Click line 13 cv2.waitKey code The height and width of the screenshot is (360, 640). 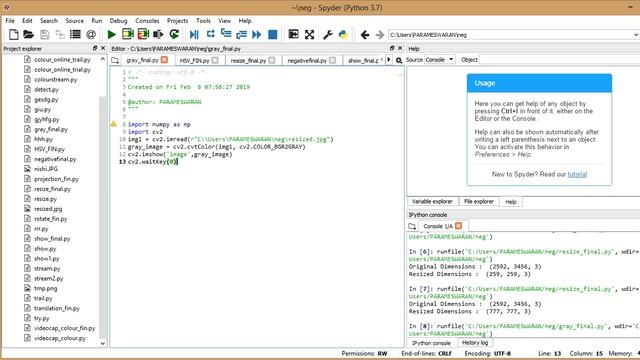click(153, 162)
